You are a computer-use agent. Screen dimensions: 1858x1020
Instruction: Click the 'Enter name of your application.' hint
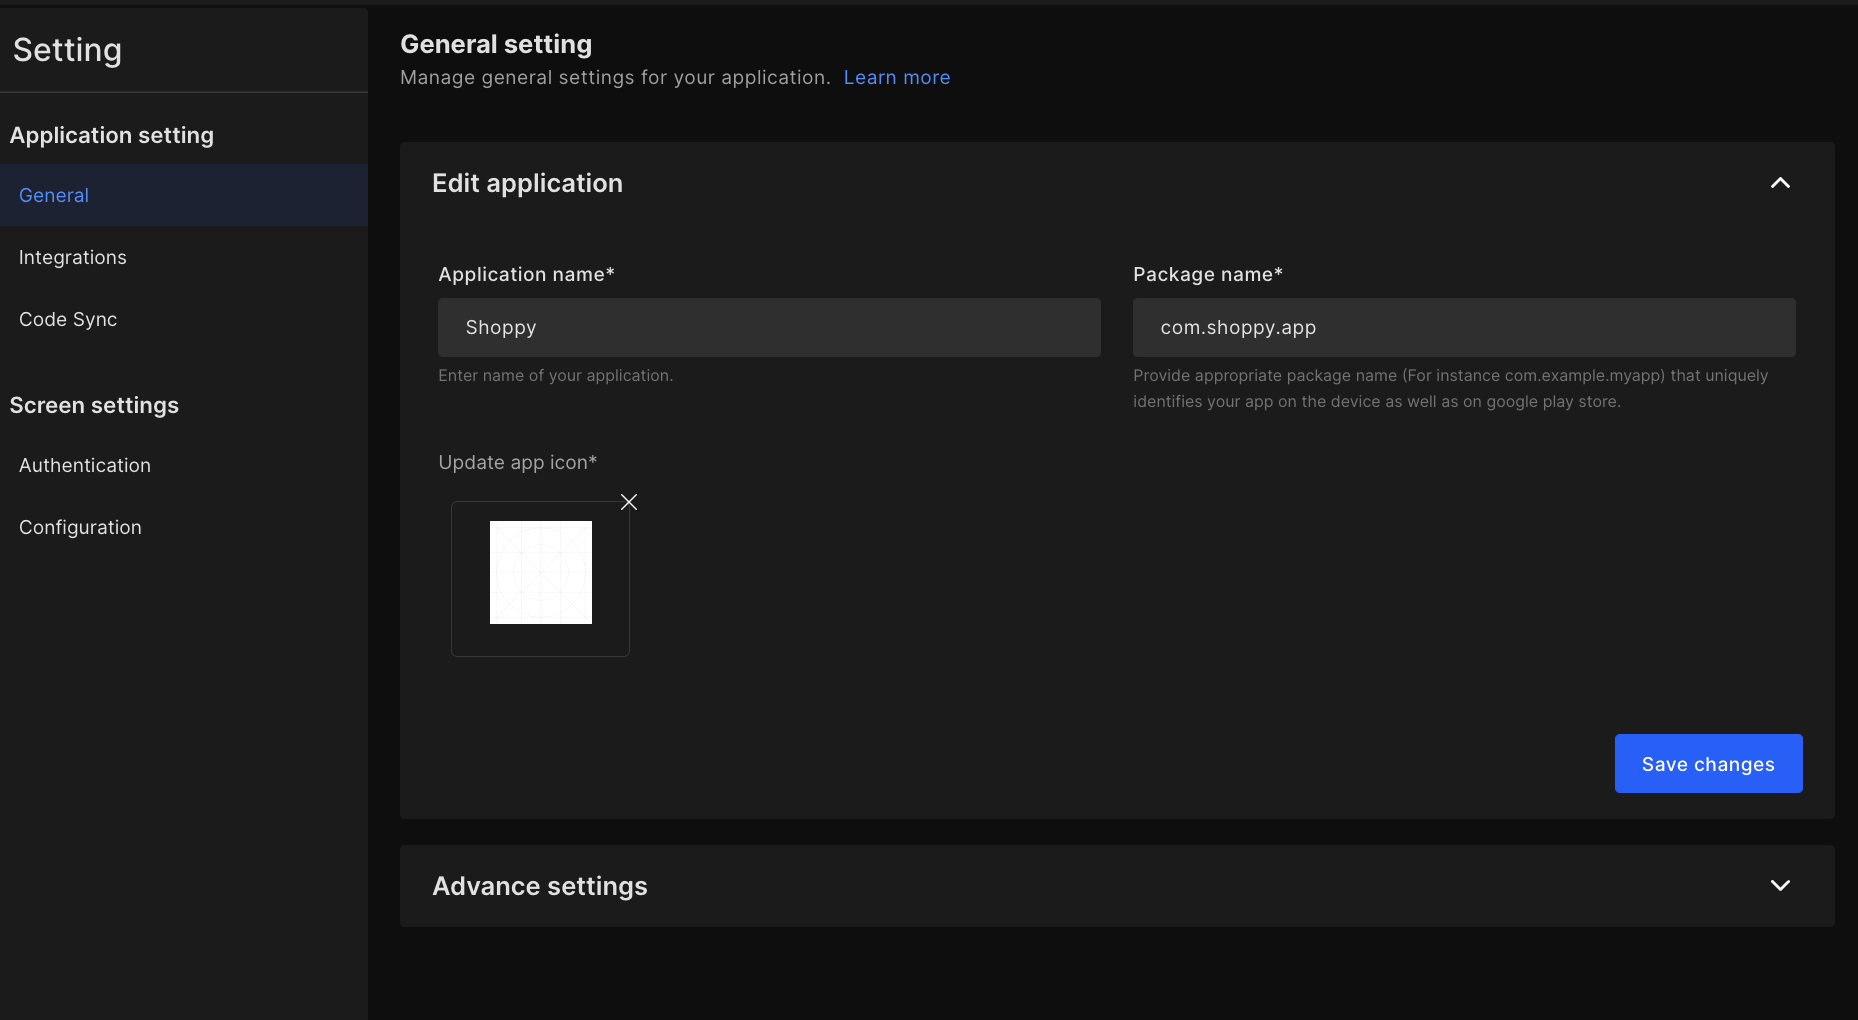[x=555, y=375]
